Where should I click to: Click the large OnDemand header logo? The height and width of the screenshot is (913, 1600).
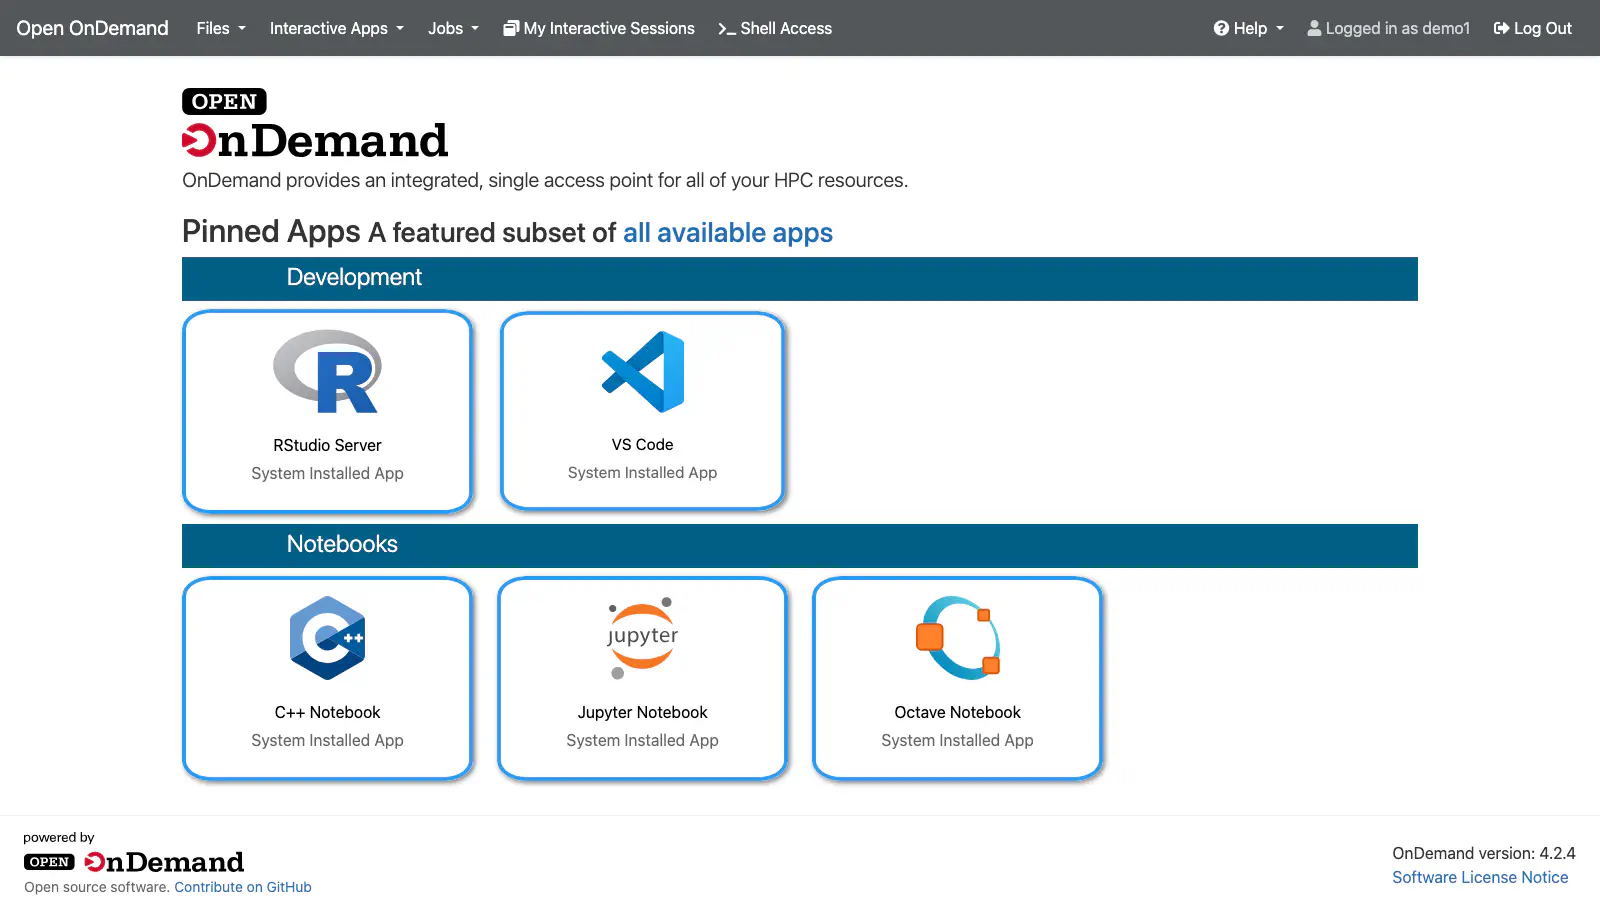pos(315,123)
